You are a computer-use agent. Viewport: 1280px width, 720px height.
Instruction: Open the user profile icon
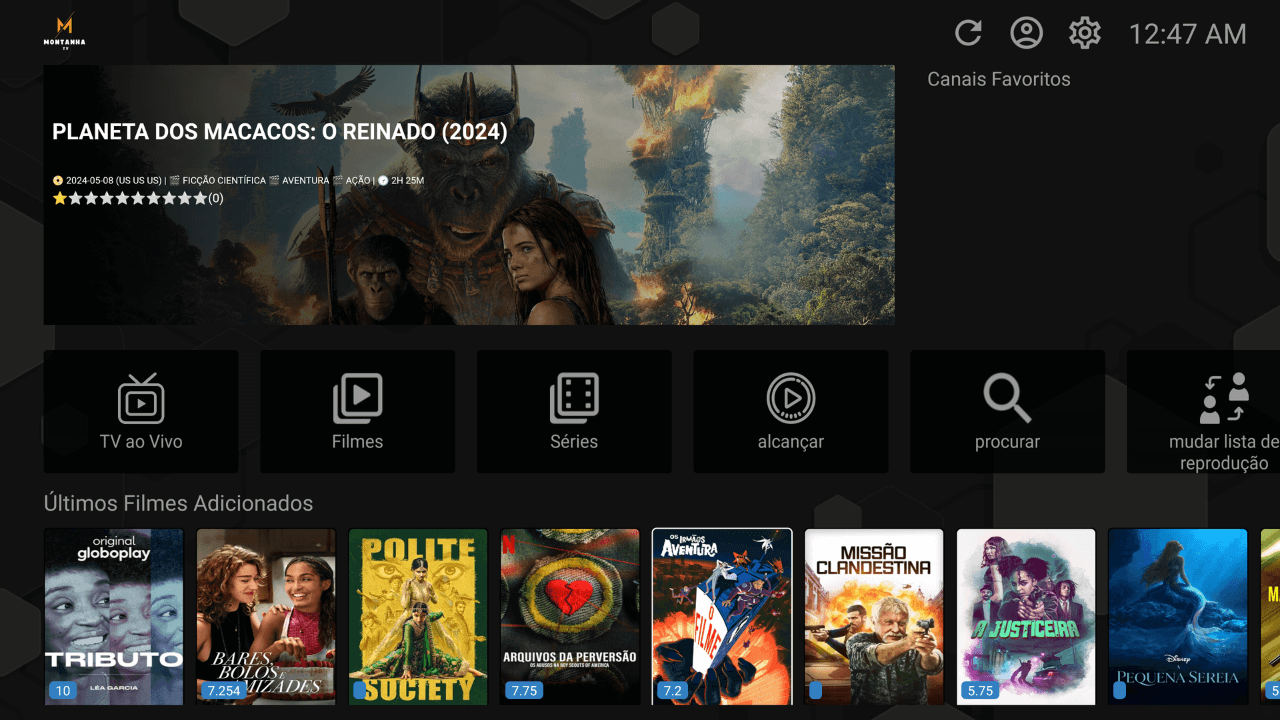[x=1026, y=33]
